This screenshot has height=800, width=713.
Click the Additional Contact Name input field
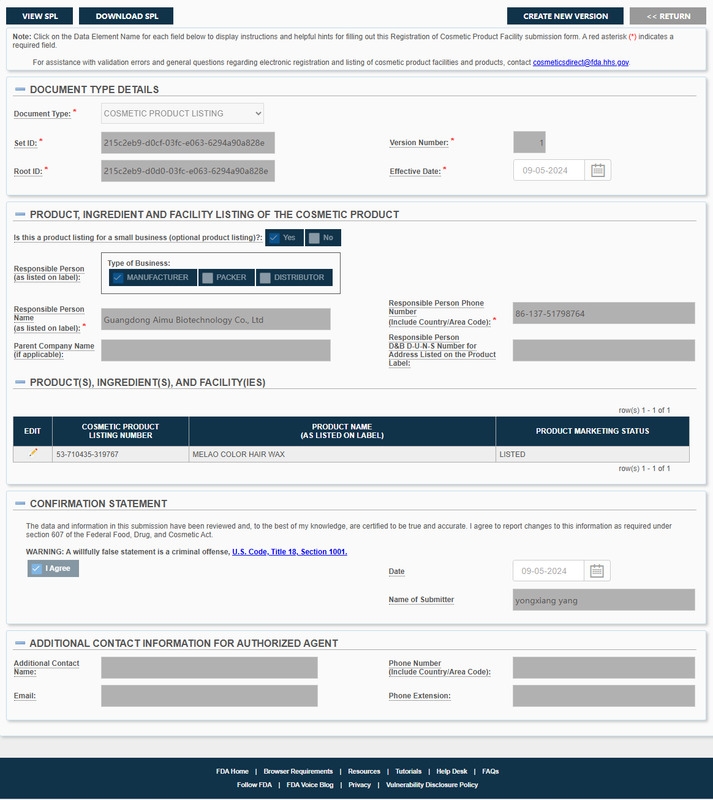click(x=209, y=668)
